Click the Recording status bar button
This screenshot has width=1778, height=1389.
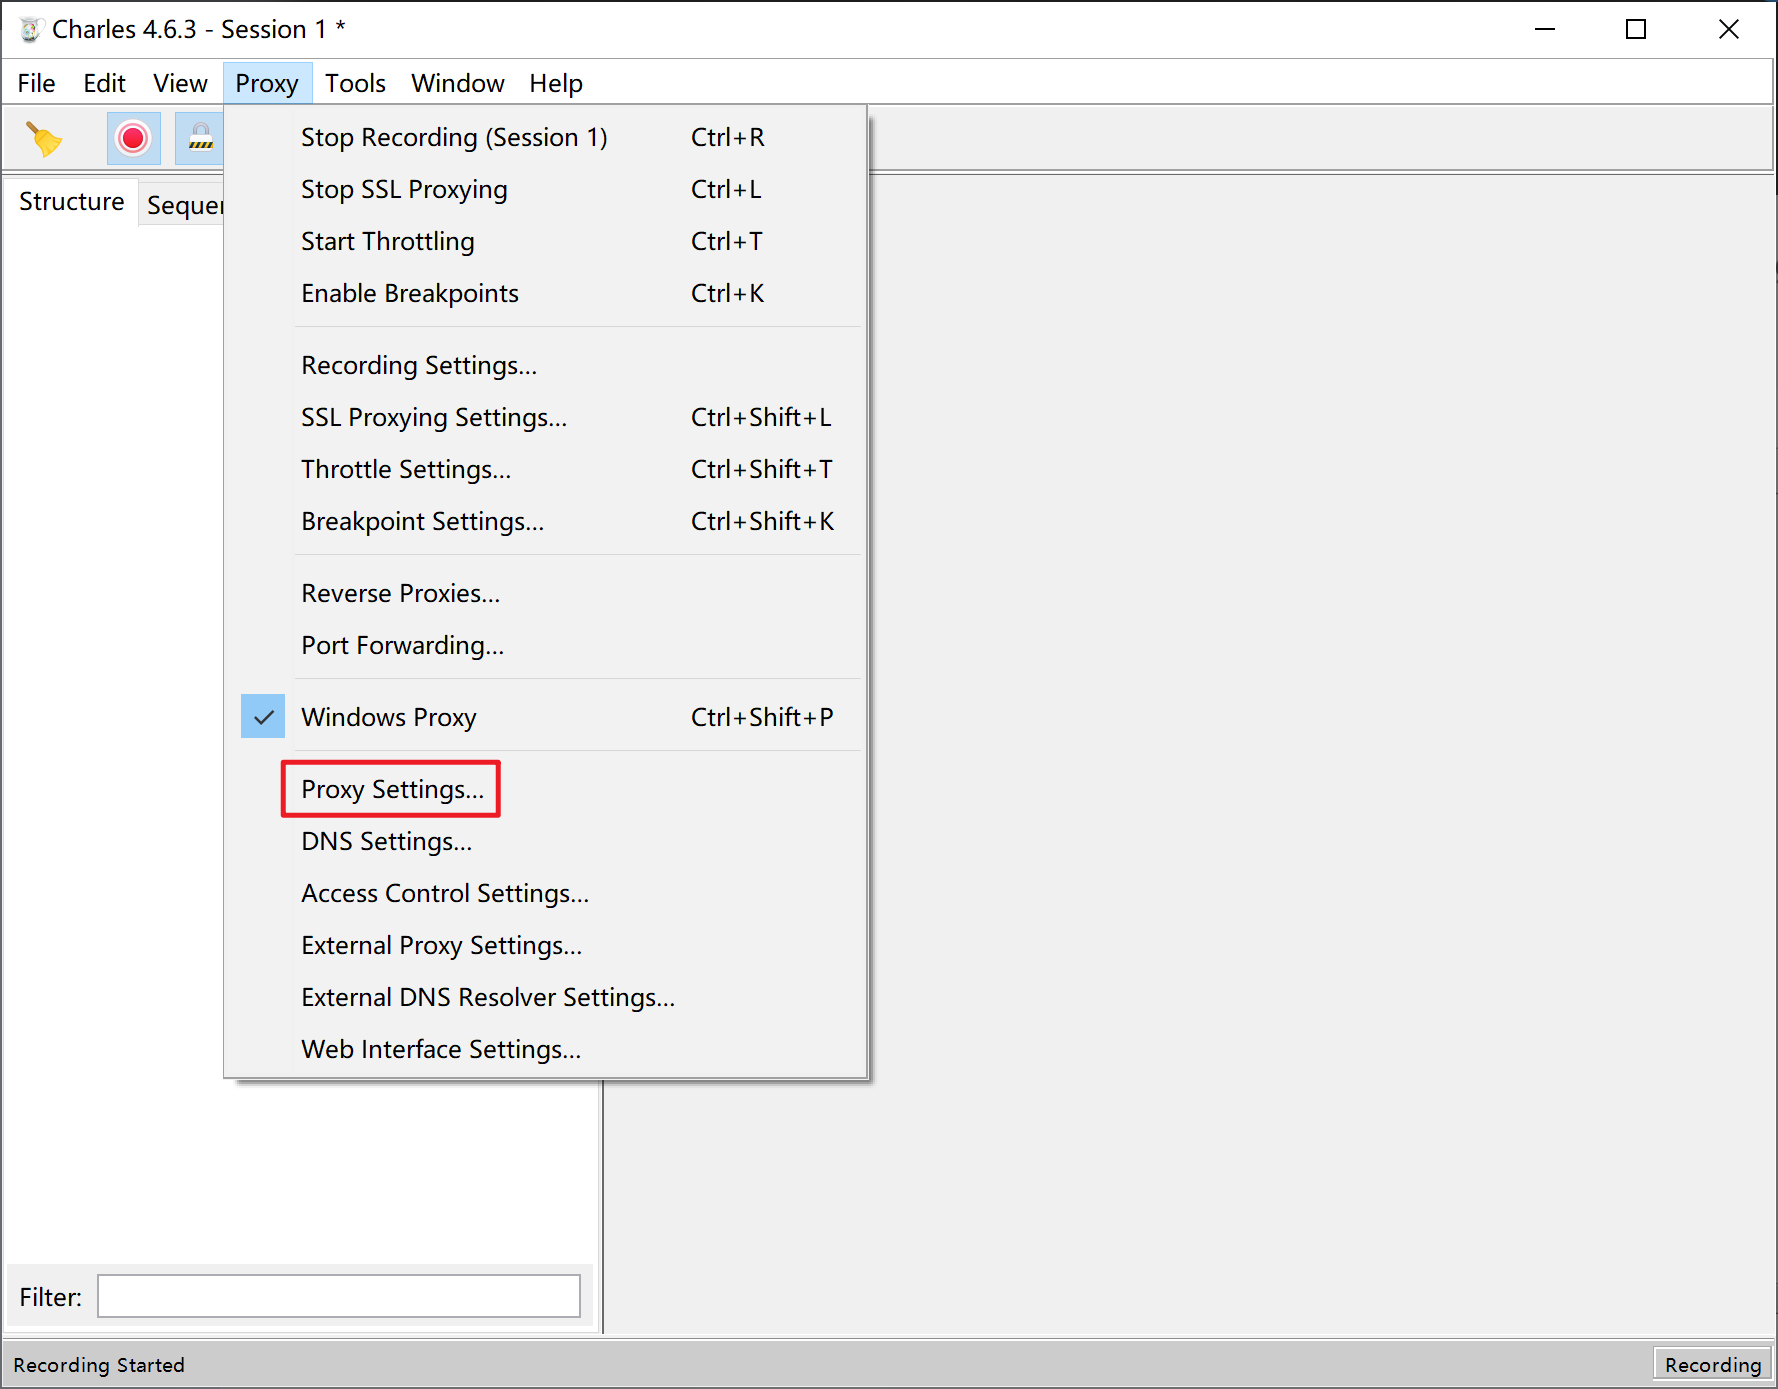[x=1712, y=1364]
